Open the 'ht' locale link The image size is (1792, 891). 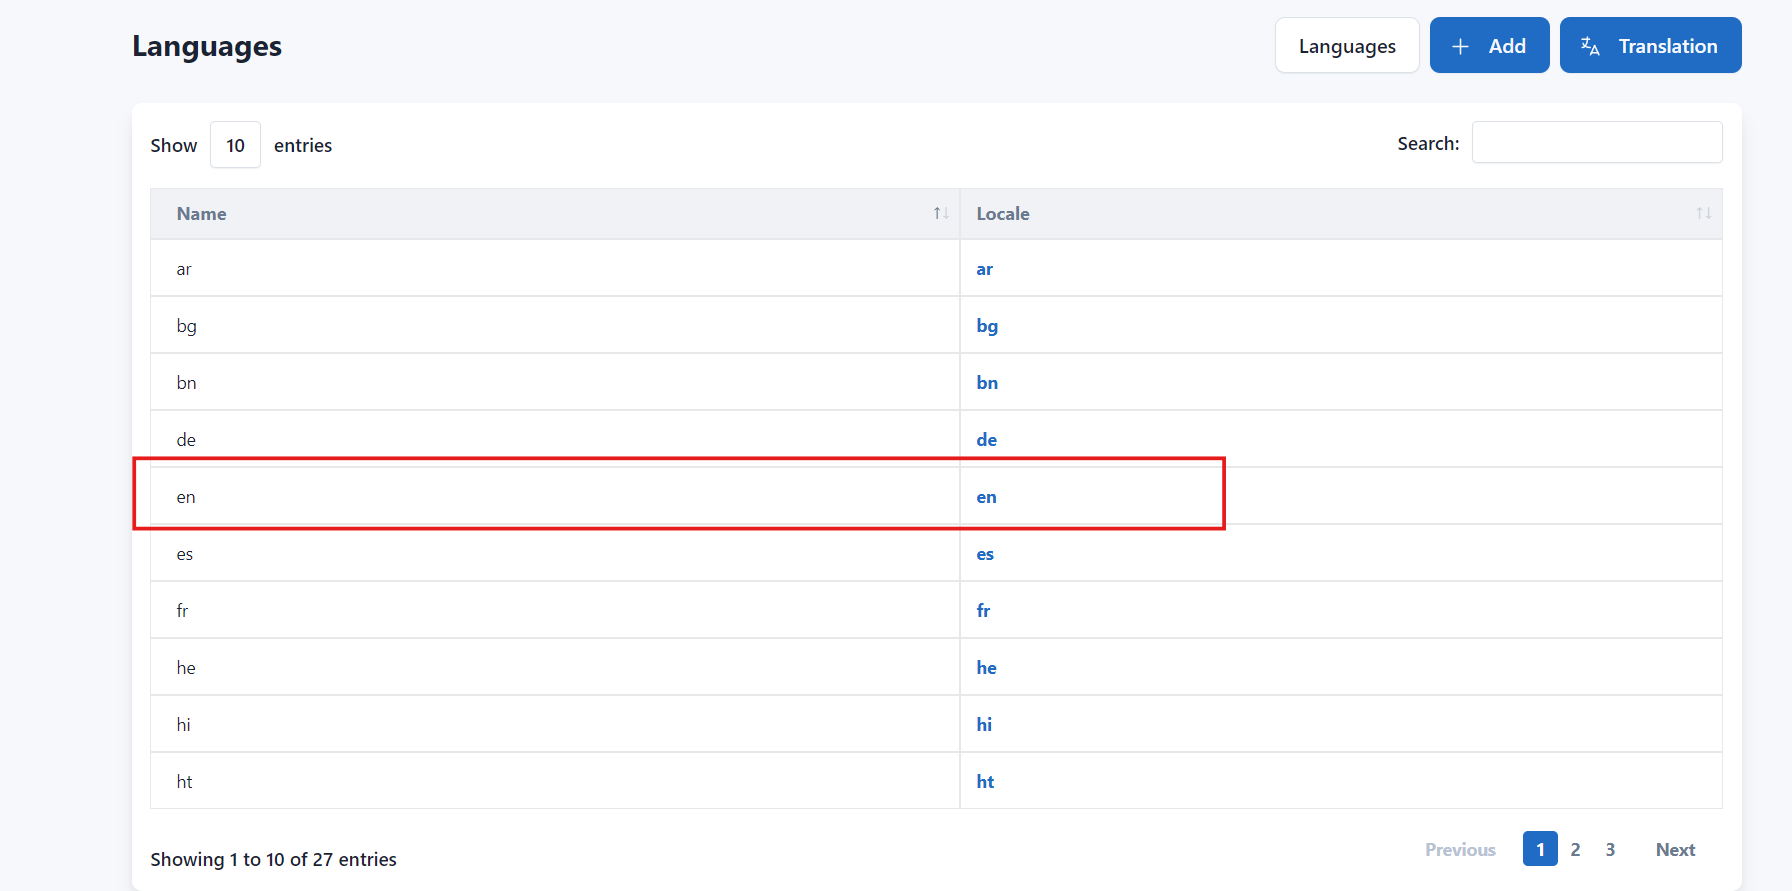(985, 782)
